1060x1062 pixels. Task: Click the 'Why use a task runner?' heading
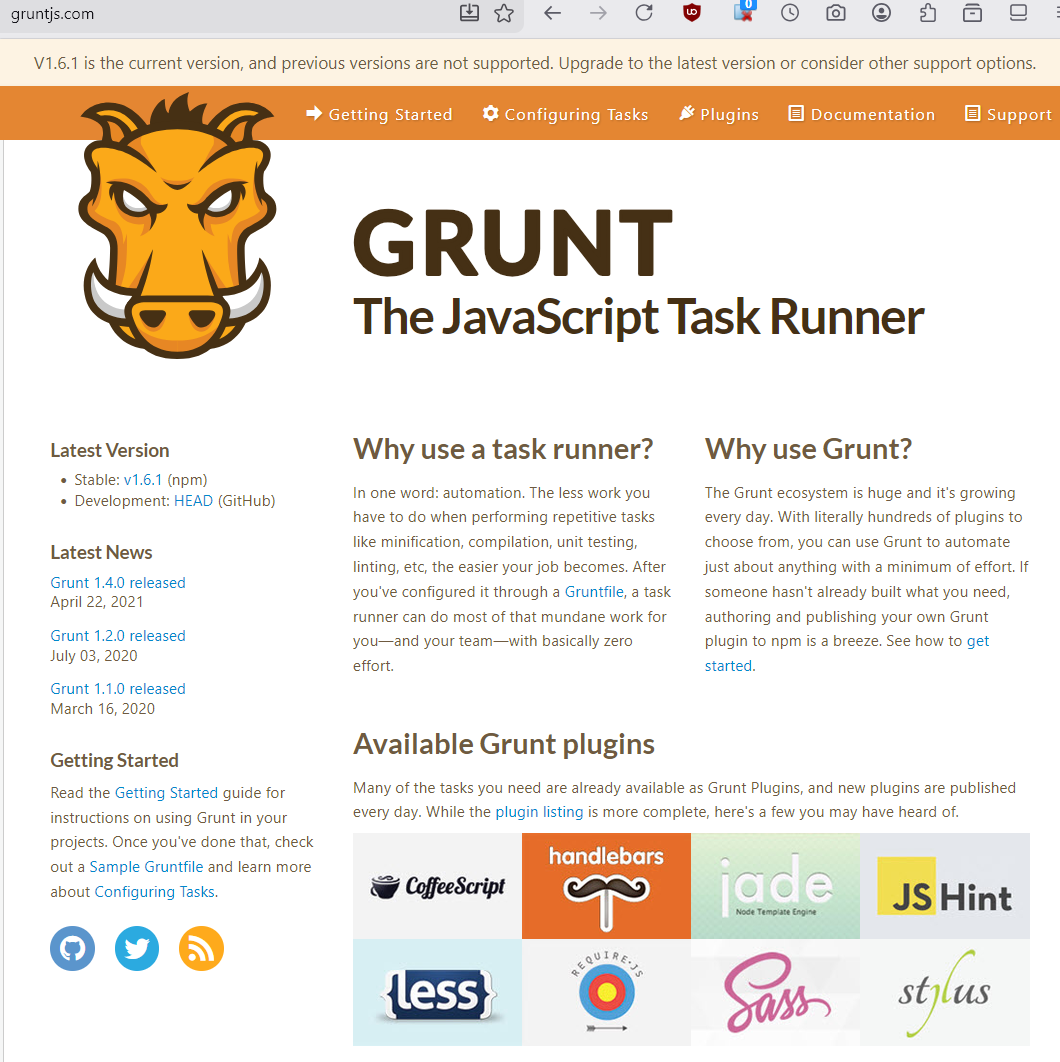(503, 449)
